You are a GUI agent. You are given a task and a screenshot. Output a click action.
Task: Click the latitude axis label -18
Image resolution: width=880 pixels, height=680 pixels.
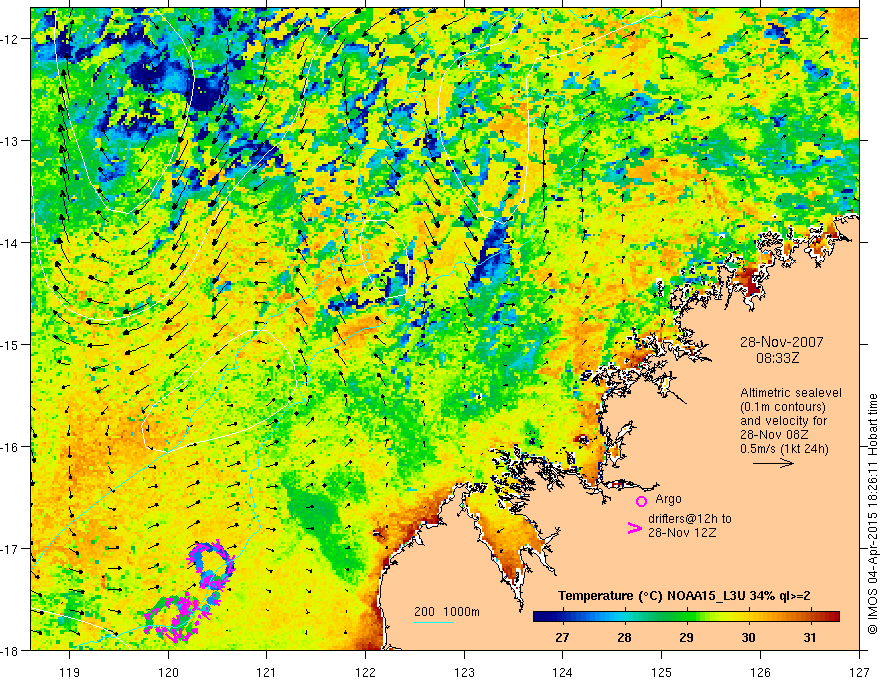[10, 650]
